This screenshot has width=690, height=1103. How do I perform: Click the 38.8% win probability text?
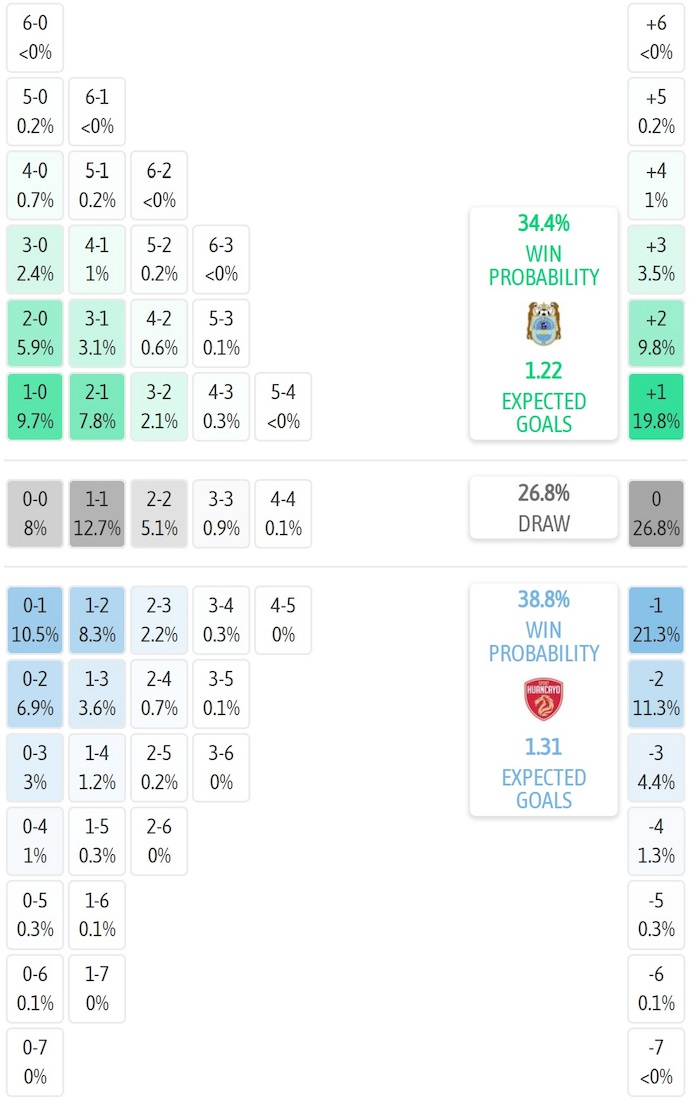click(x=544, y=600)
